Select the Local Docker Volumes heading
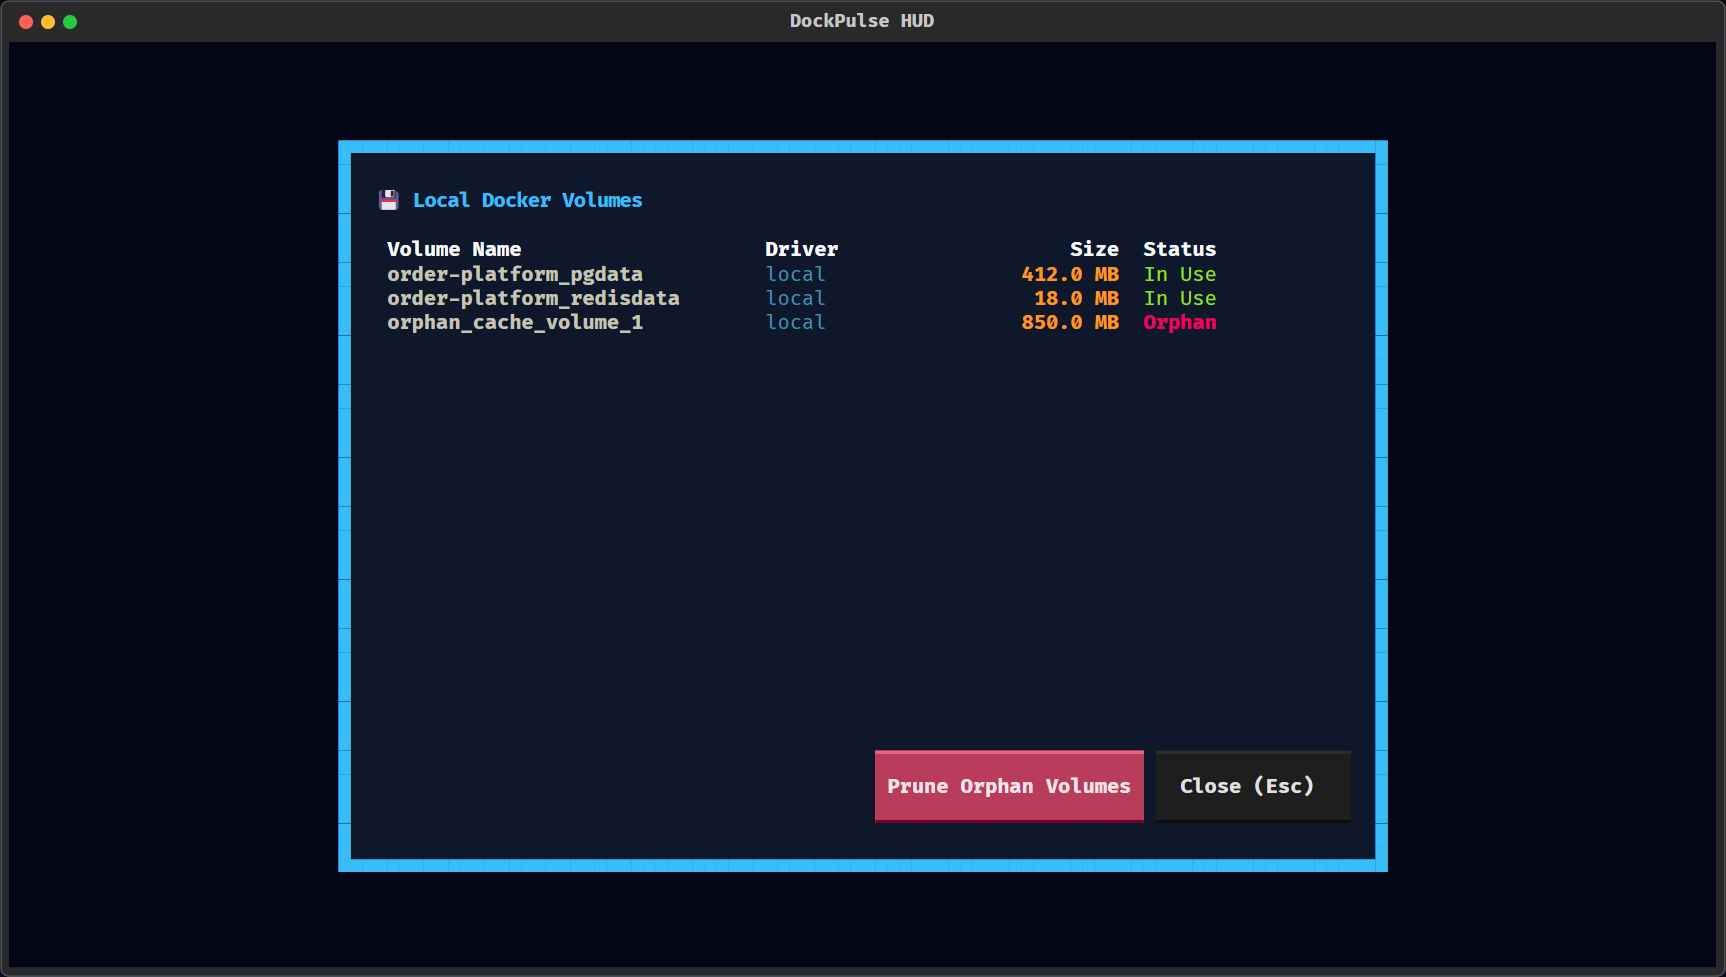Screen dimensions: 1726x977 (x=528, y=200)
